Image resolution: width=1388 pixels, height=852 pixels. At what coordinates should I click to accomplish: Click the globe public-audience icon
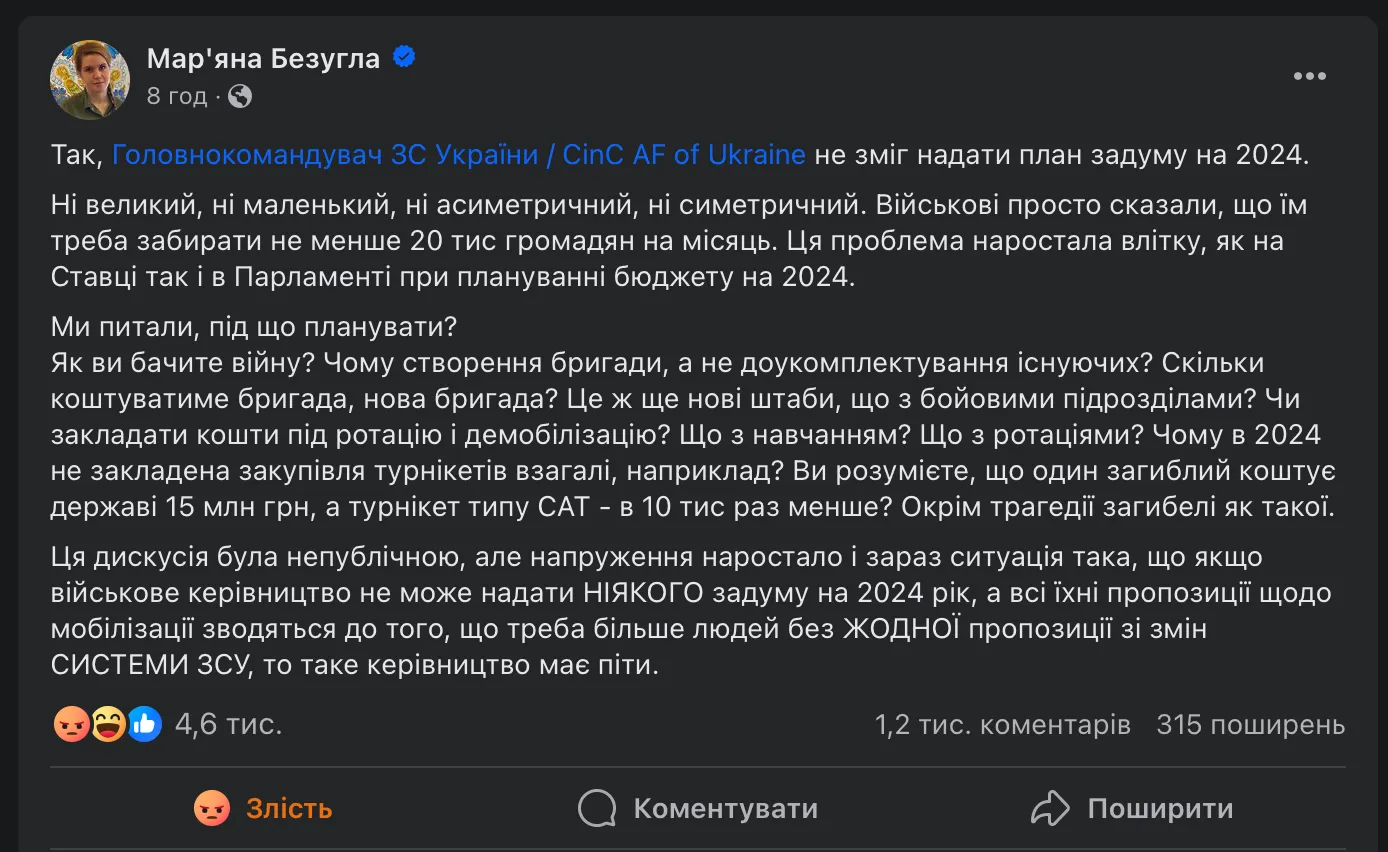coord(240,96)
